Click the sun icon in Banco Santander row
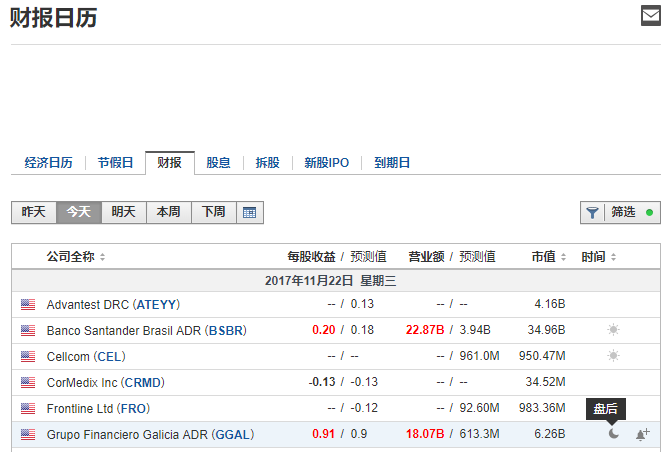The width and height of the screenshot is (664, 452). tap(613, 330)
